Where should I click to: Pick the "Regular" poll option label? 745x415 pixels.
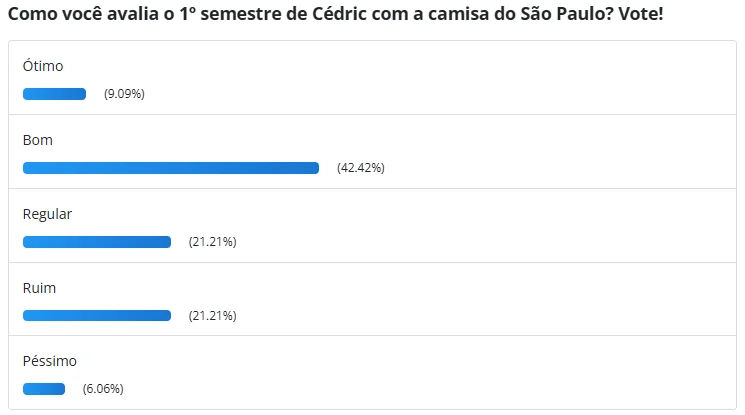pyautogui.click(x=48, y=214)
